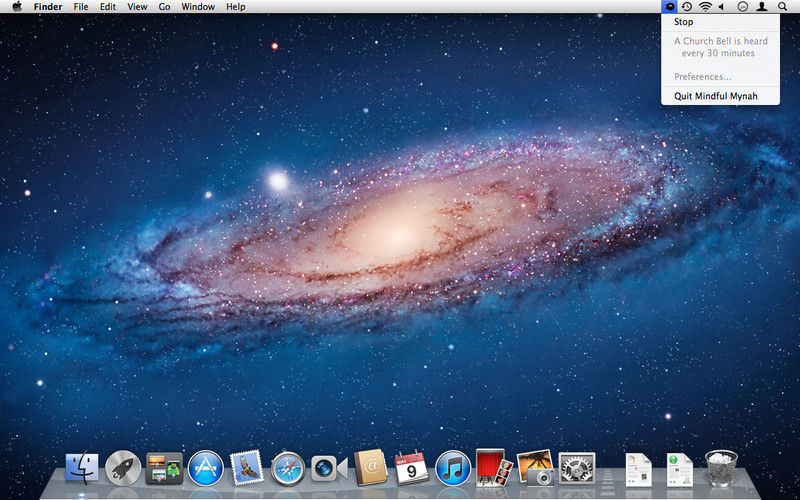Open iCal calendar showing 9
The height and width of the screenshot is (500, 800).
(412, 467)
